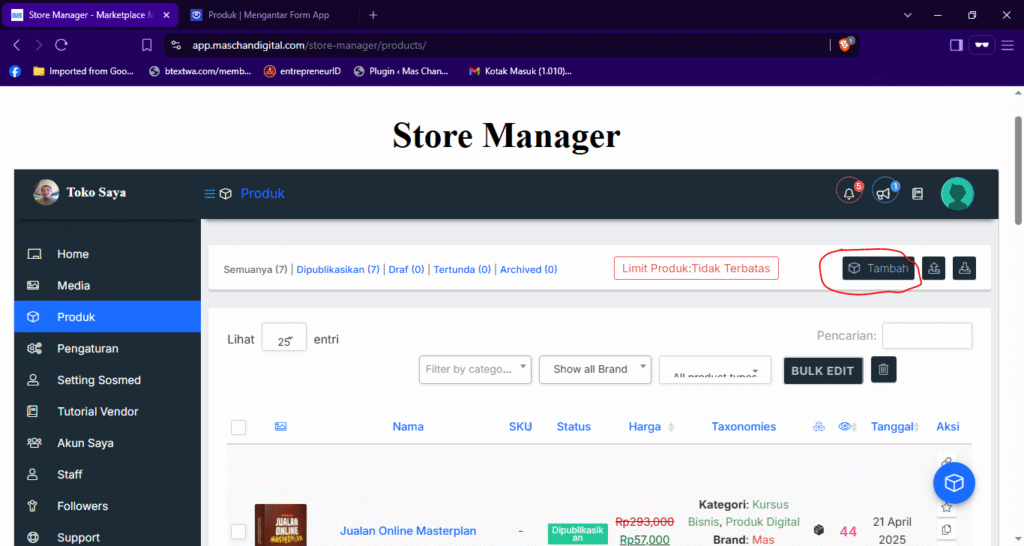The image size is (1024, 546).
Task: Open the notifications bell icon
Action: (849, 193)
